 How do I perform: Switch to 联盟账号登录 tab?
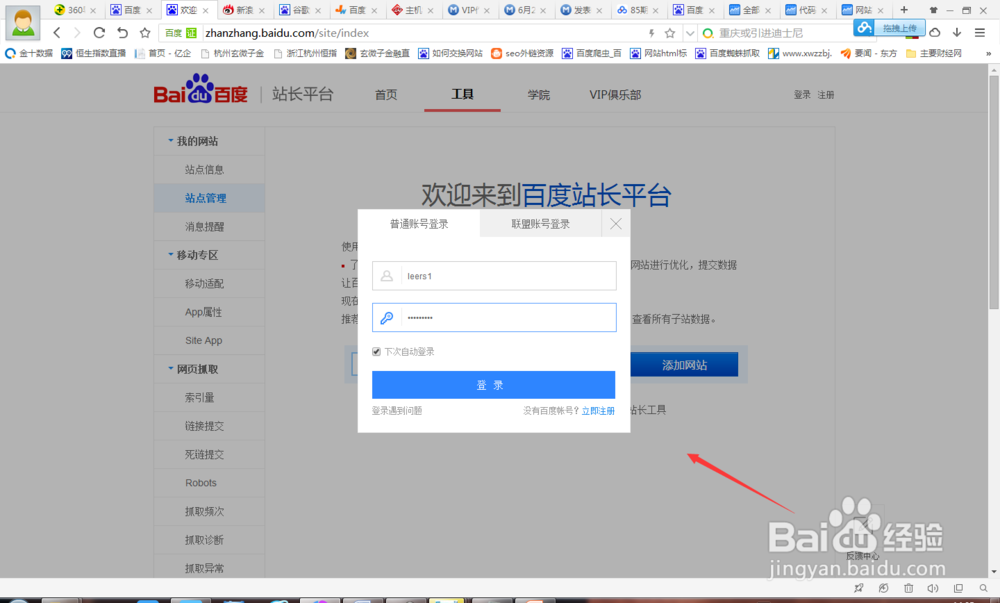click(540, 224)
